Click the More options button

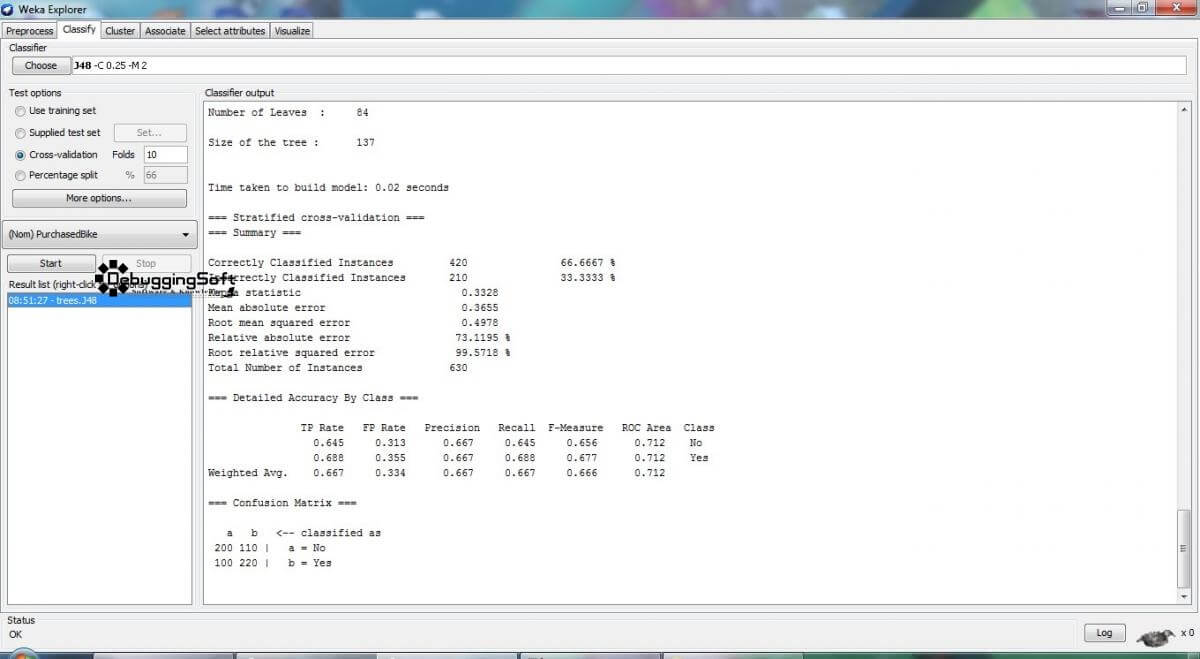click(98, 197)
